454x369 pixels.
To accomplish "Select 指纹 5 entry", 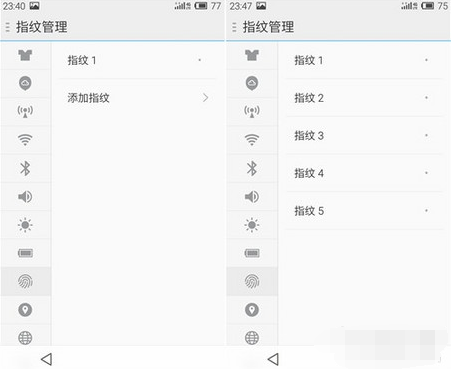I will (309, 211).
